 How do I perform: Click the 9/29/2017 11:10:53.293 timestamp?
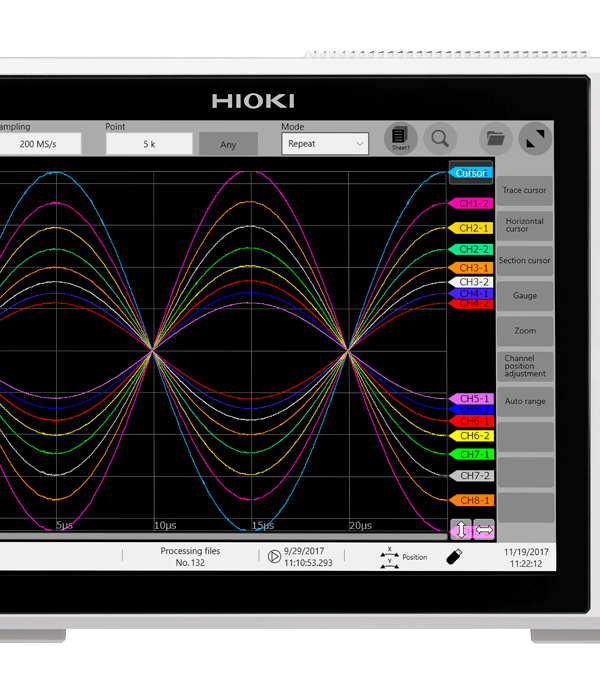click(308, 557)
